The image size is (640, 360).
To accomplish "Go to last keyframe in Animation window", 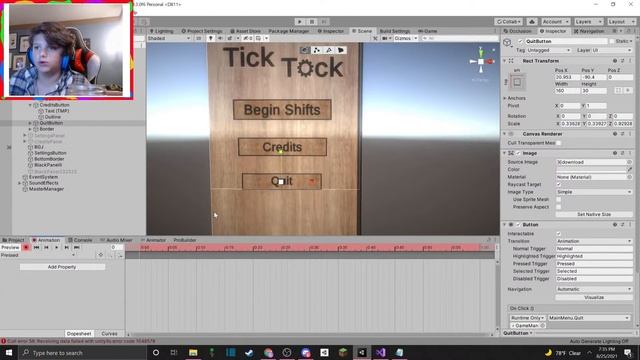I will pos(76,247).
